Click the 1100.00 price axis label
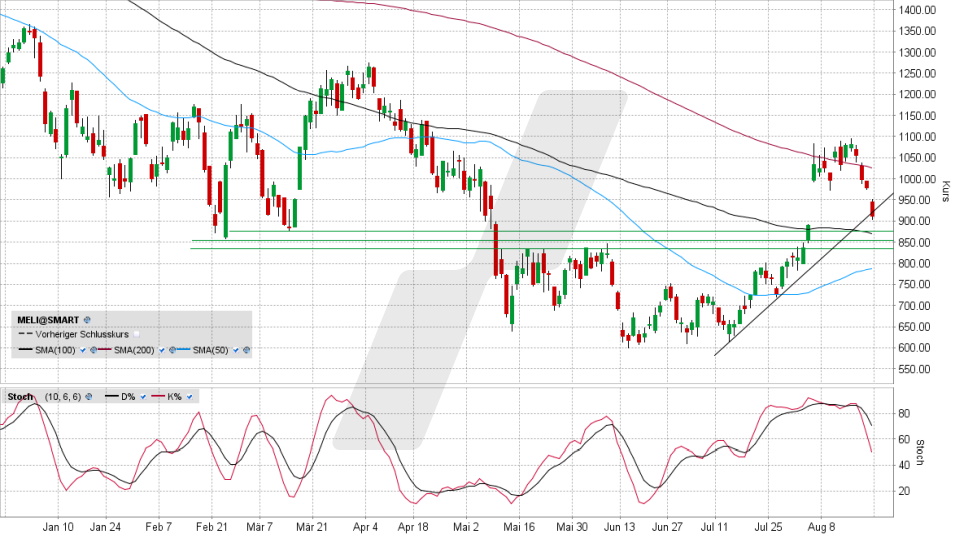Screen dimensions: 960x540 tap(917, 137)
